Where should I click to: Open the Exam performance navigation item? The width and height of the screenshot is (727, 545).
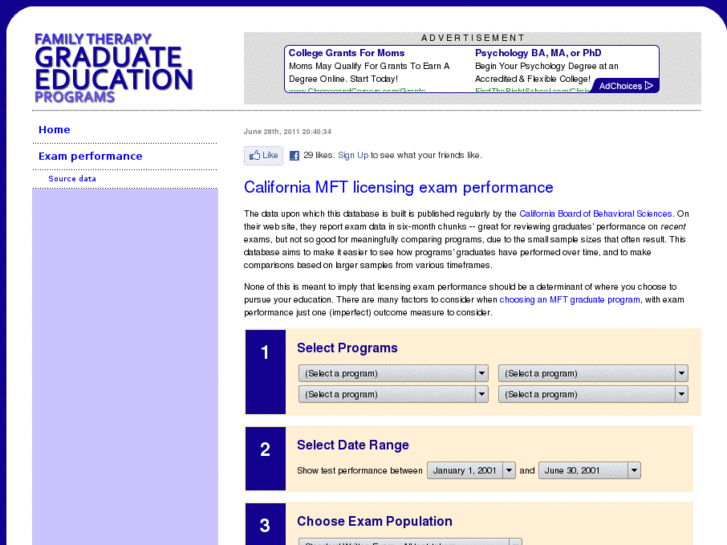tap(90, 156)
